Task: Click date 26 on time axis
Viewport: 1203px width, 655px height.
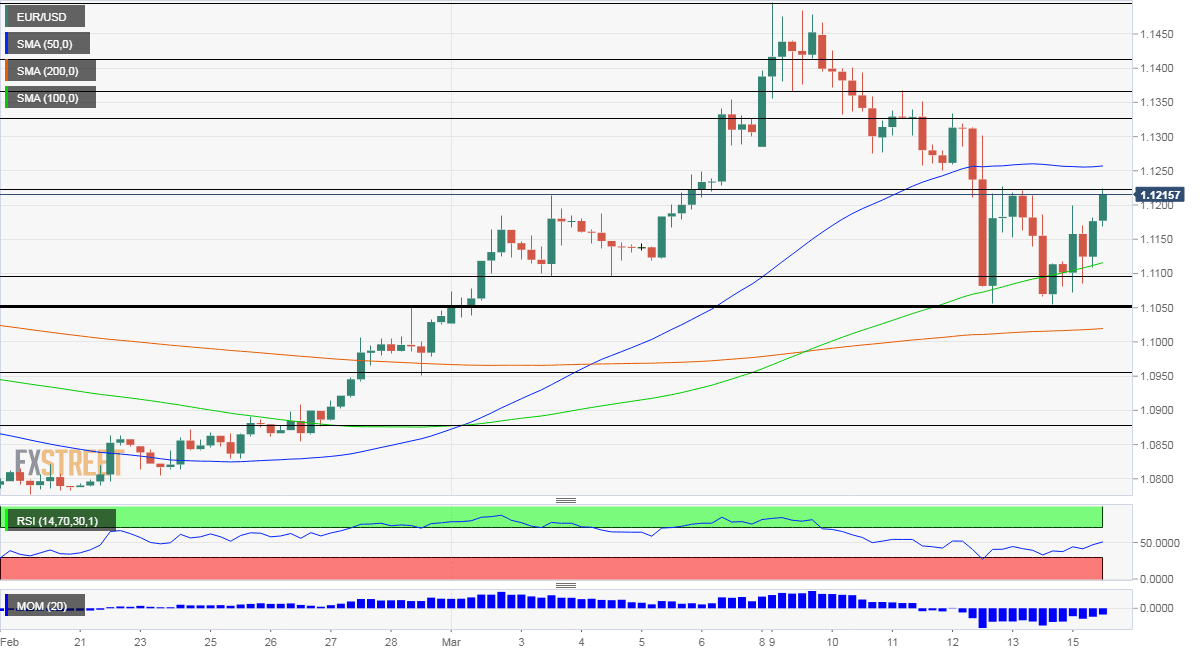Action: click(x=272, y=640)
